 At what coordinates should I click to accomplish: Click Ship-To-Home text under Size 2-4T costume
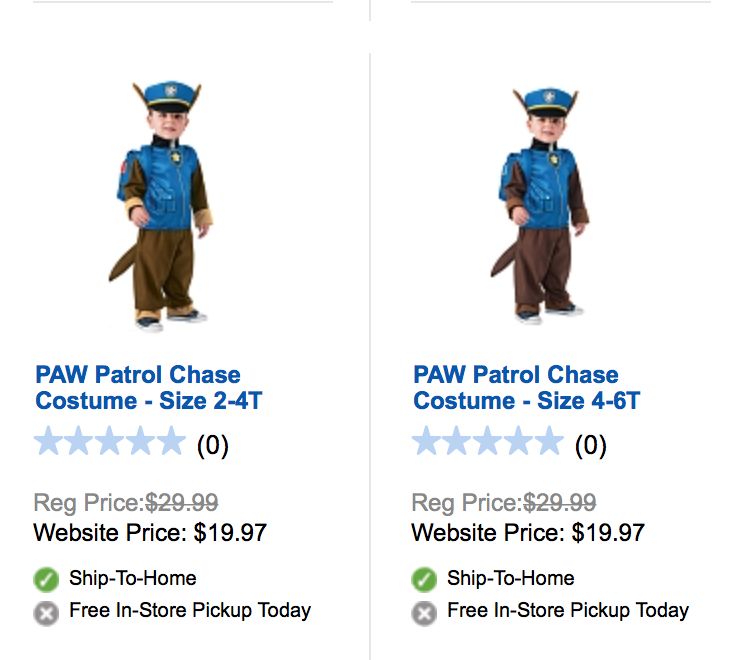tap(132, 578)
